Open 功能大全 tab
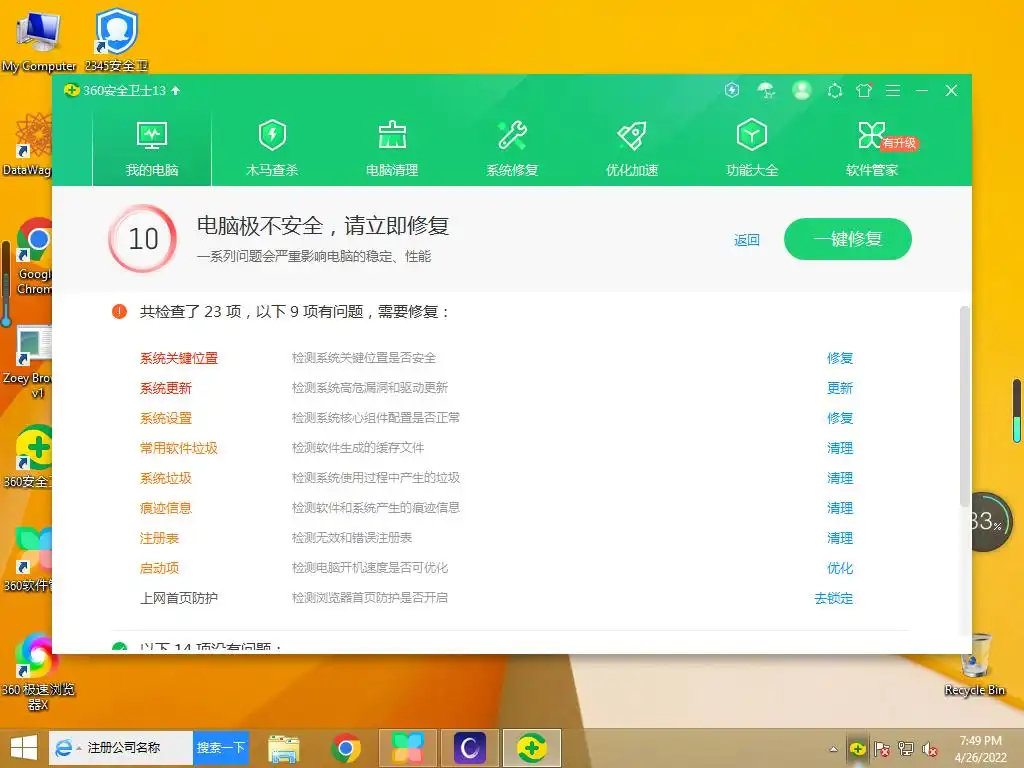 tap(752, 149)
